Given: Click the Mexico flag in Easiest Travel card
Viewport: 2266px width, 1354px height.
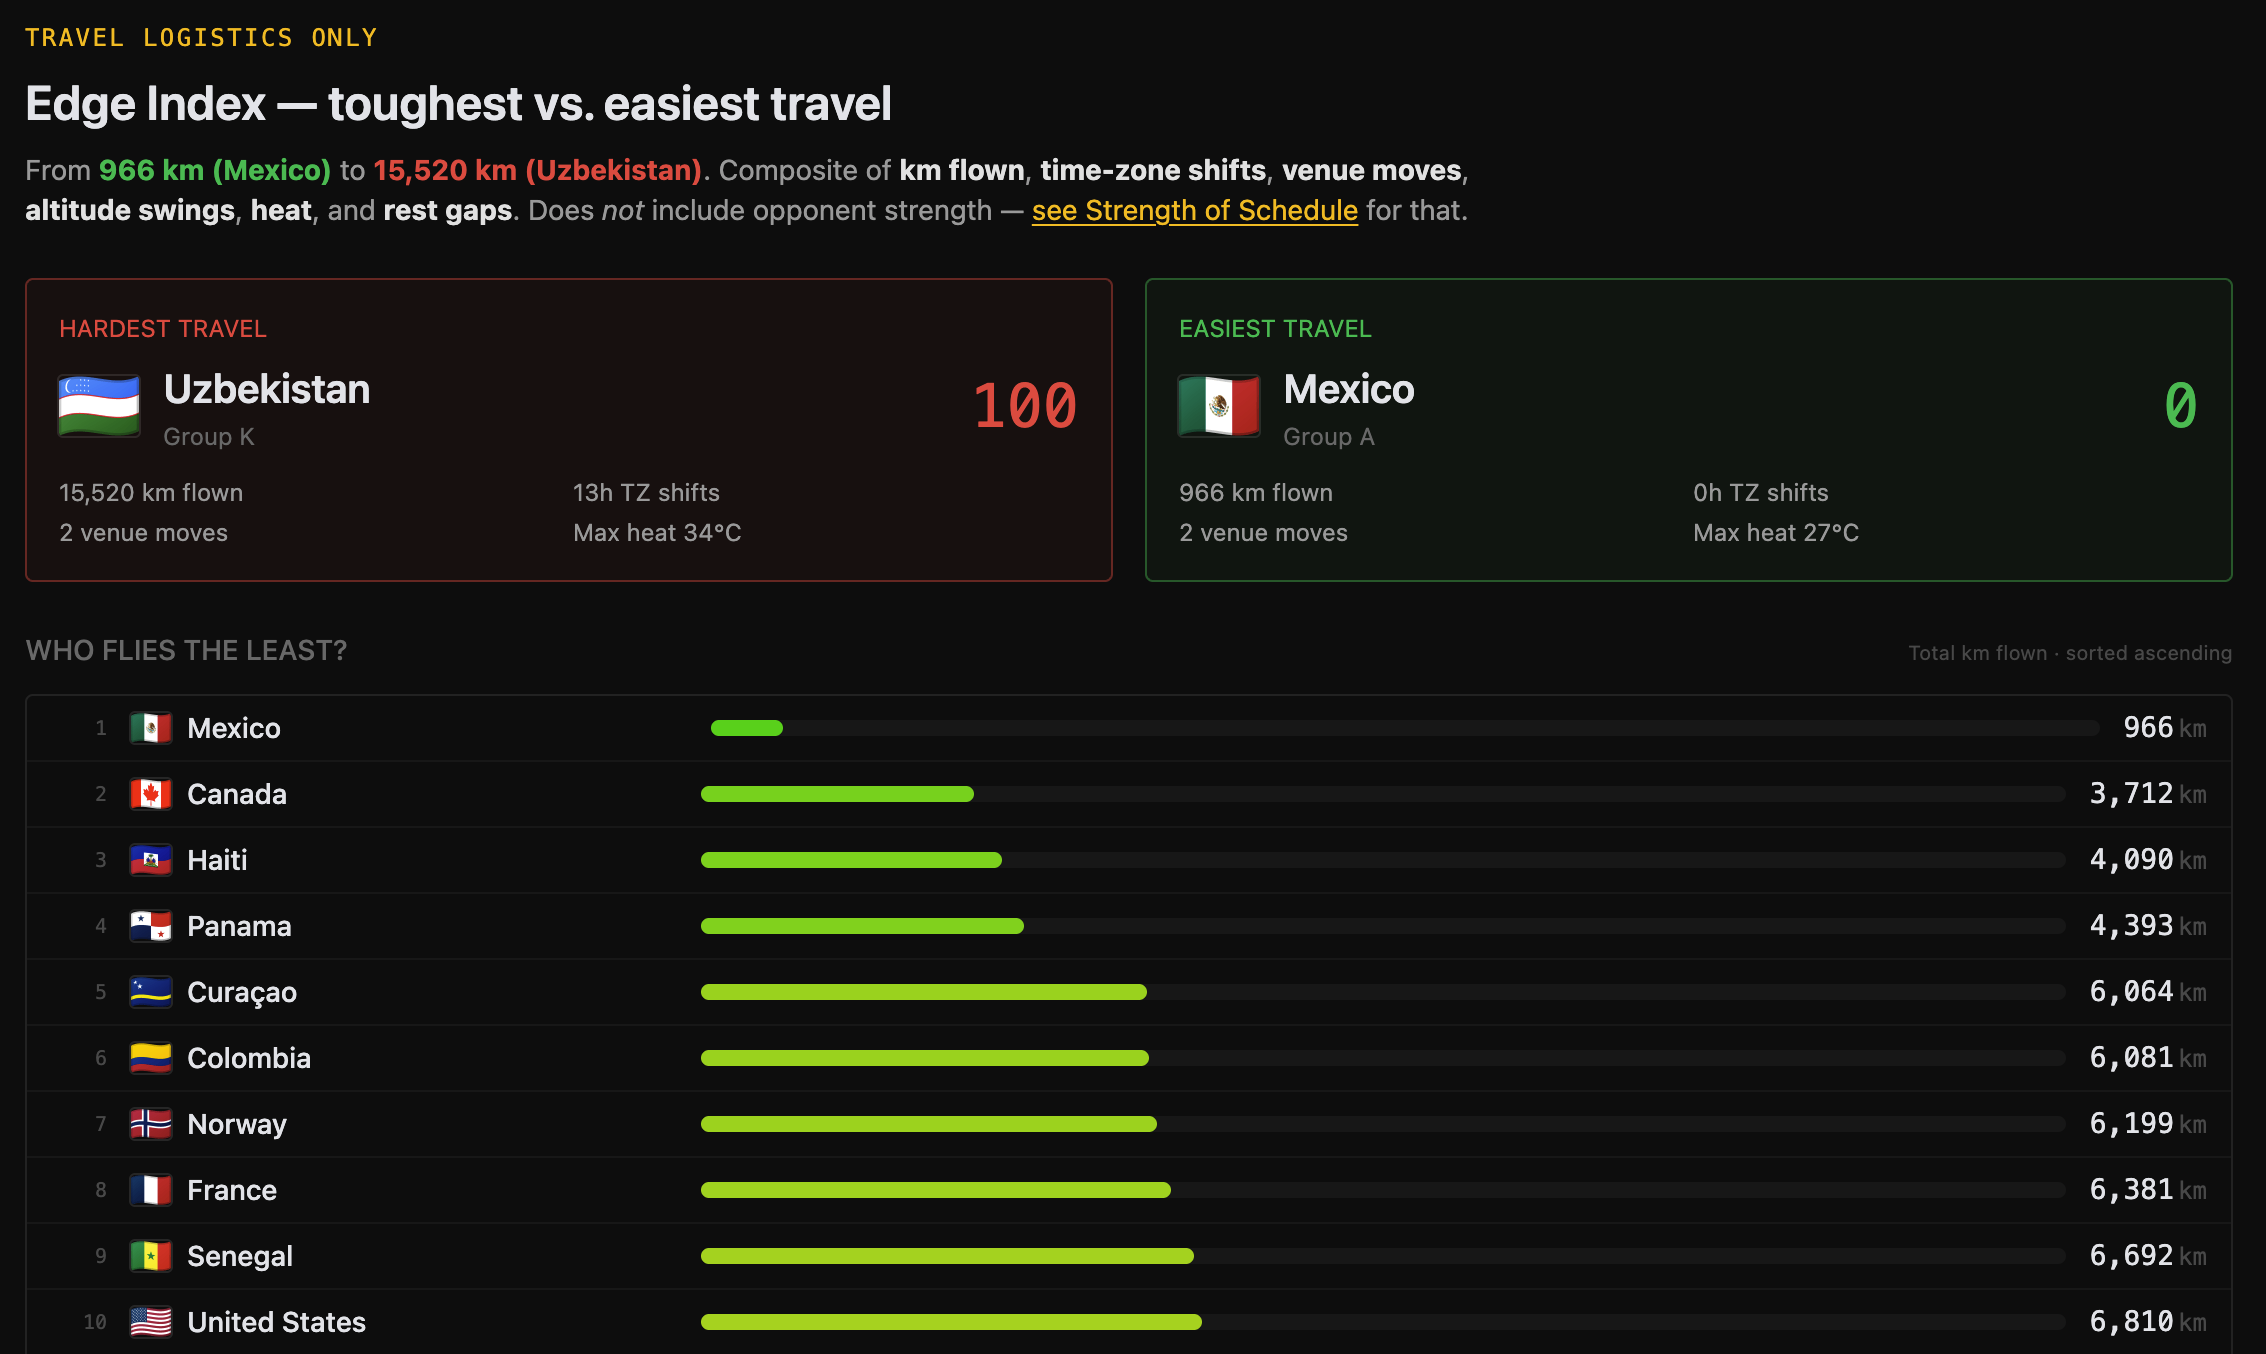Looking at the screenshot, I should click(1219, 406).
